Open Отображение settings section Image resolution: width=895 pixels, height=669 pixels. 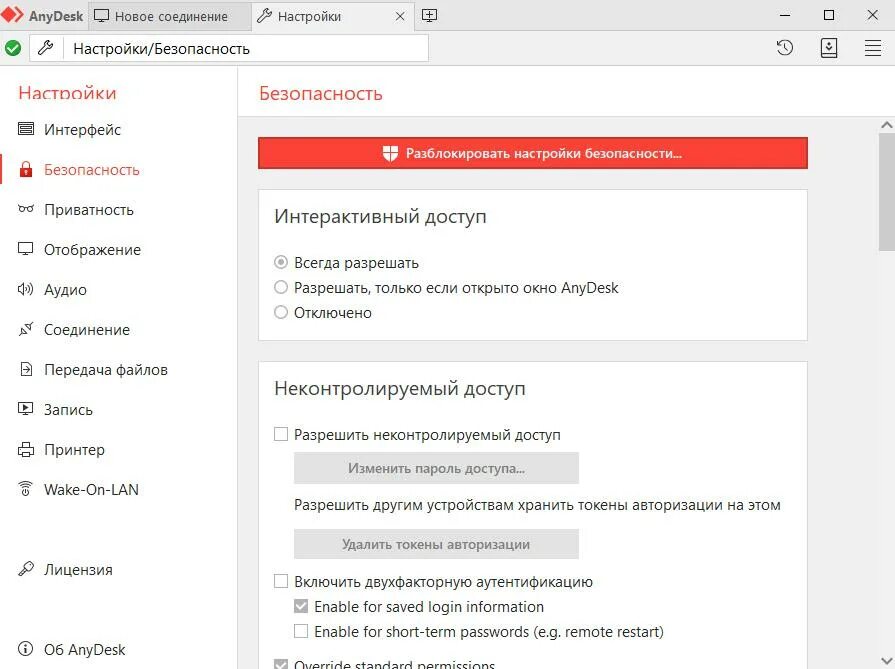pos(92,249)
